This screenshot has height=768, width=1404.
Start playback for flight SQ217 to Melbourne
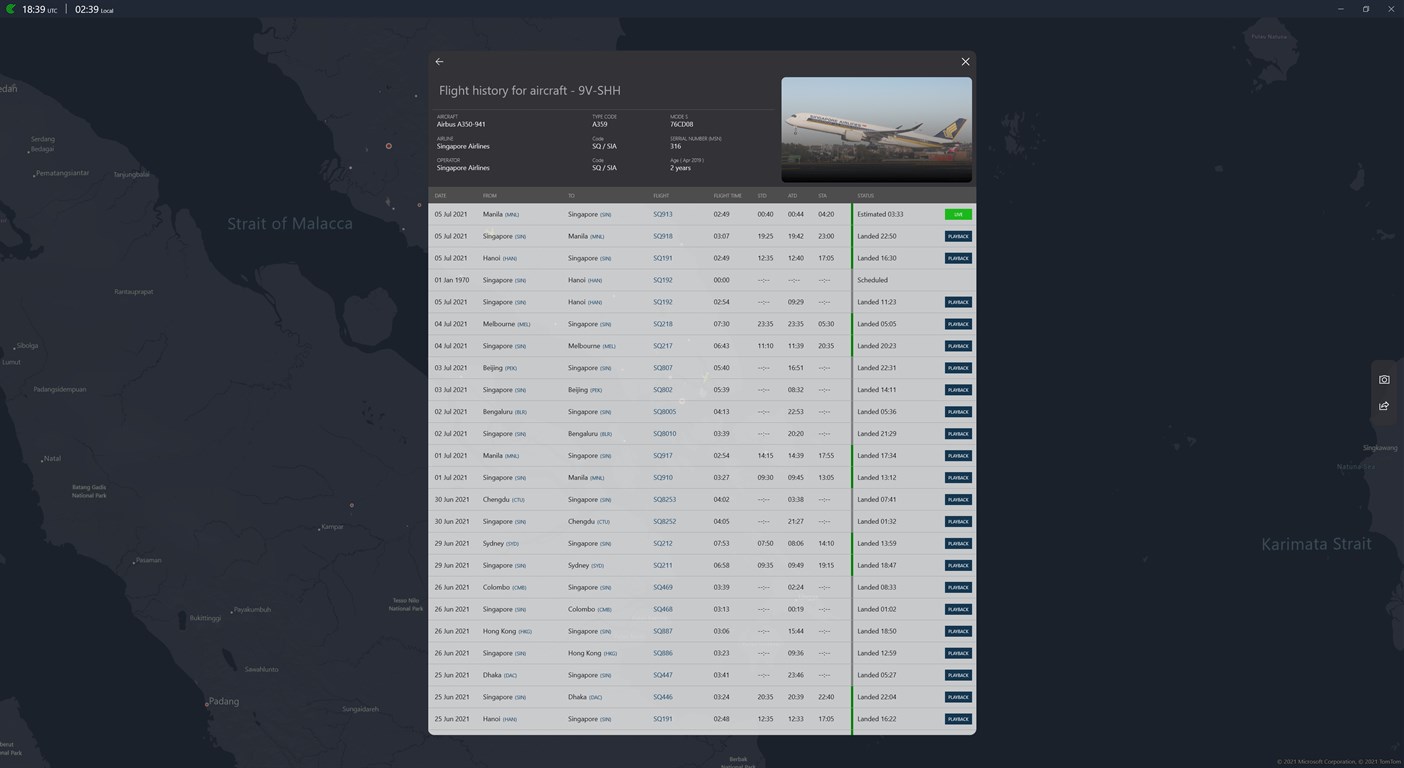click(x=958, y=346)
